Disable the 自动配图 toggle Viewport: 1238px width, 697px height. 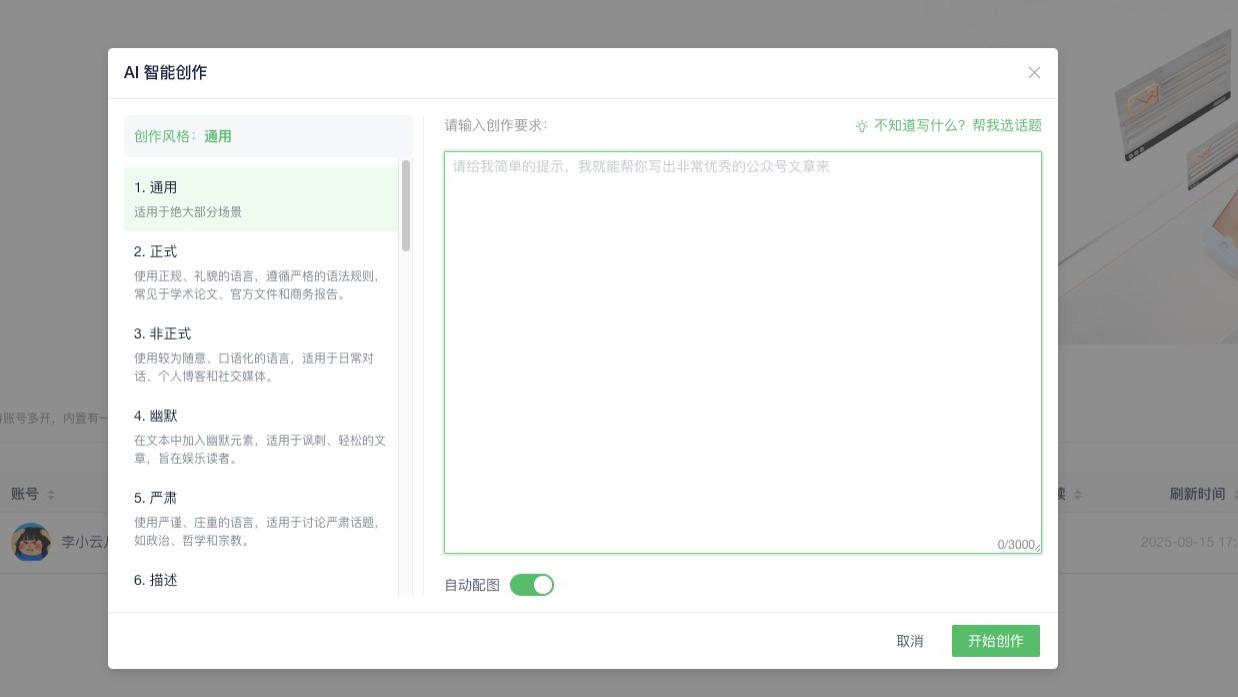click(533, 584)
